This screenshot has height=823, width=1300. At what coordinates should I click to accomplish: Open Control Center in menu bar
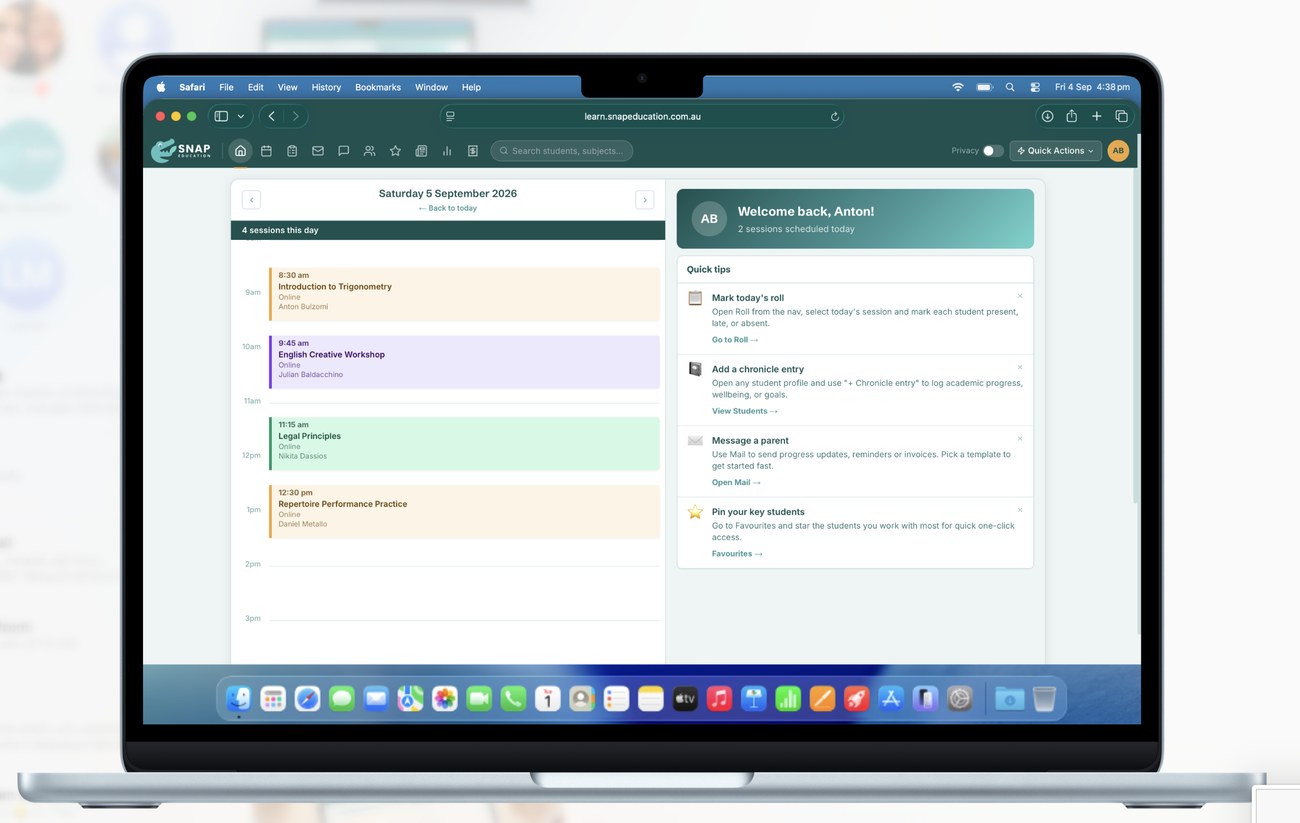(1035, 87)
